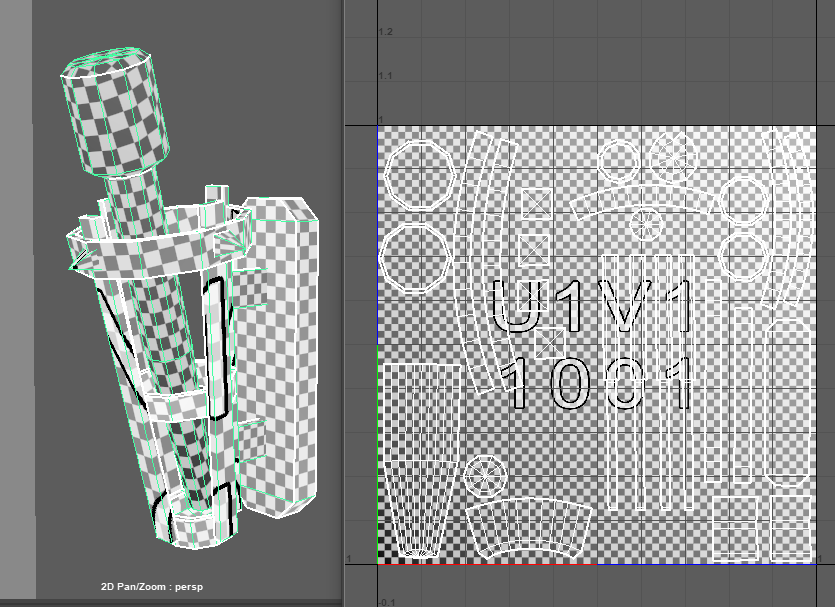Click the 1.1 grid coordinate label
The image size is (835, 607).
tap(386, 76)
